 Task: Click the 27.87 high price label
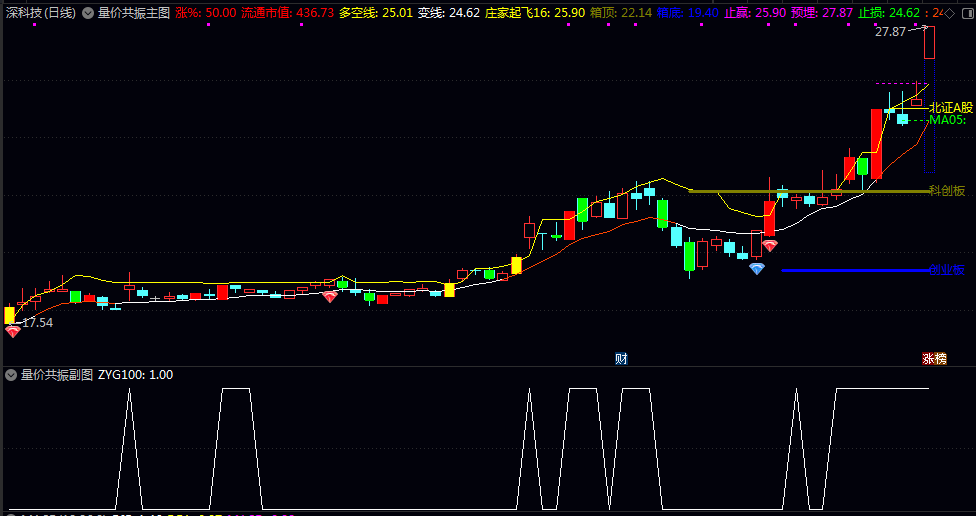[x=890, y=32]
